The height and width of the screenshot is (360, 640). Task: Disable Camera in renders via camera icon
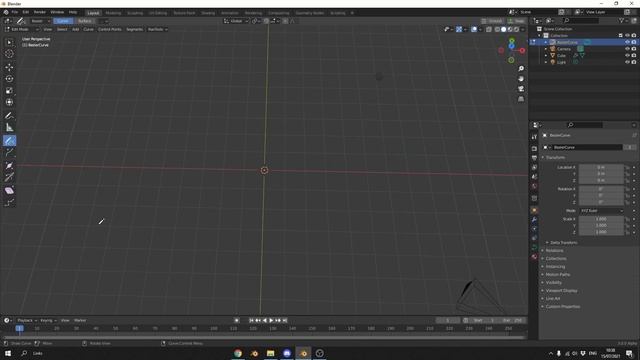coord(634,49)
